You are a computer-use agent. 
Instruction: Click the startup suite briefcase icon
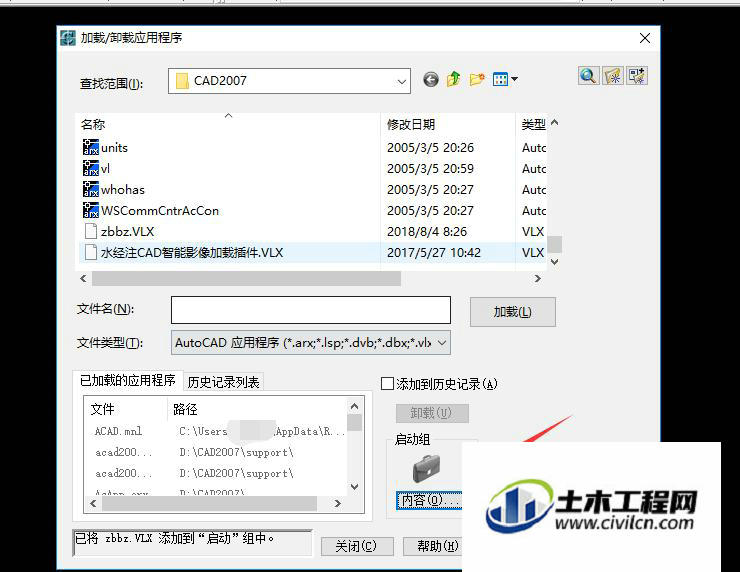coord(426,468)
